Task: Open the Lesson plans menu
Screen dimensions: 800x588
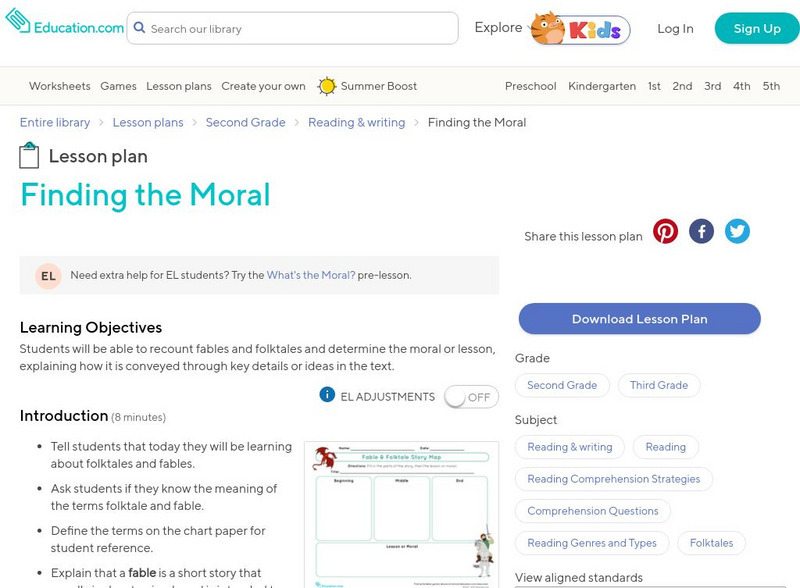Action: pos(178,86)
